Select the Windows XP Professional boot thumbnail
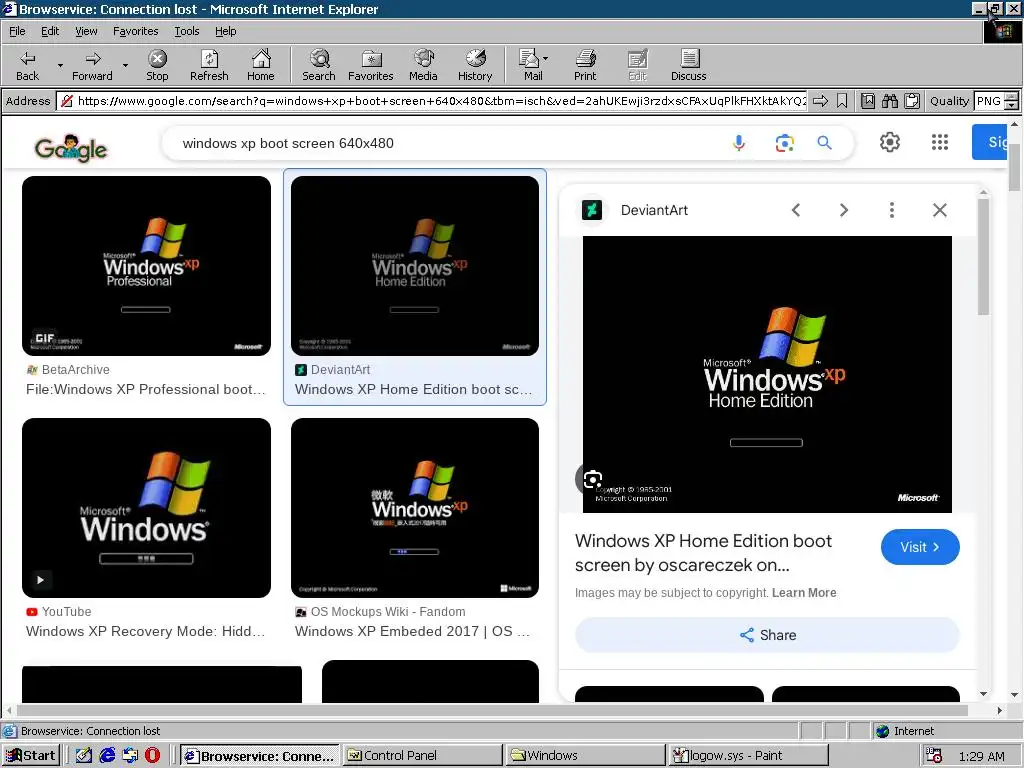This screenshot has height=768, width=1024. point(146,266)
